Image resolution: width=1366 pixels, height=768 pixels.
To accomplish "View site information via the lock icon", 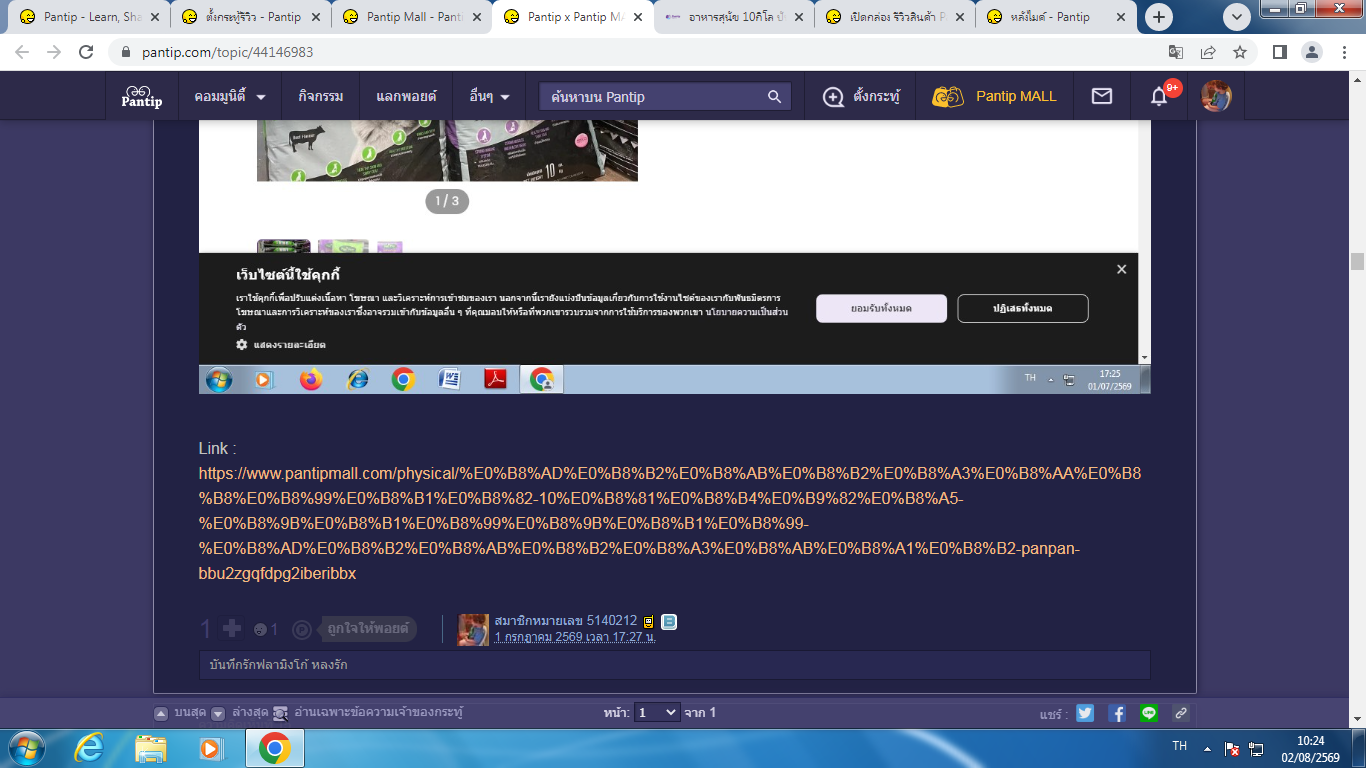I will [x=126, y=52].
